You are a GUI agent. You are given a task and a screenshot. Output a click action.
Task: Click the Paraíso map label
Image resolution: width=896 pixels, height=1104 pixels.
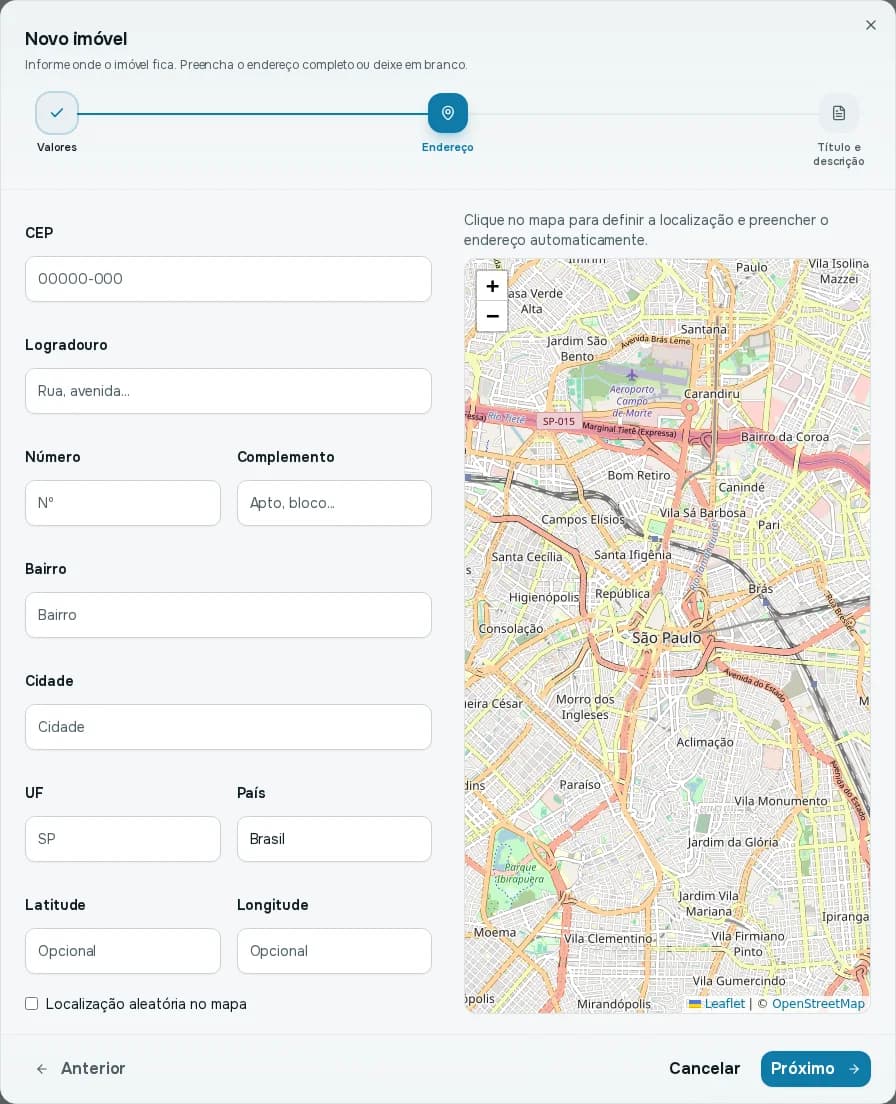coord(580,784)
